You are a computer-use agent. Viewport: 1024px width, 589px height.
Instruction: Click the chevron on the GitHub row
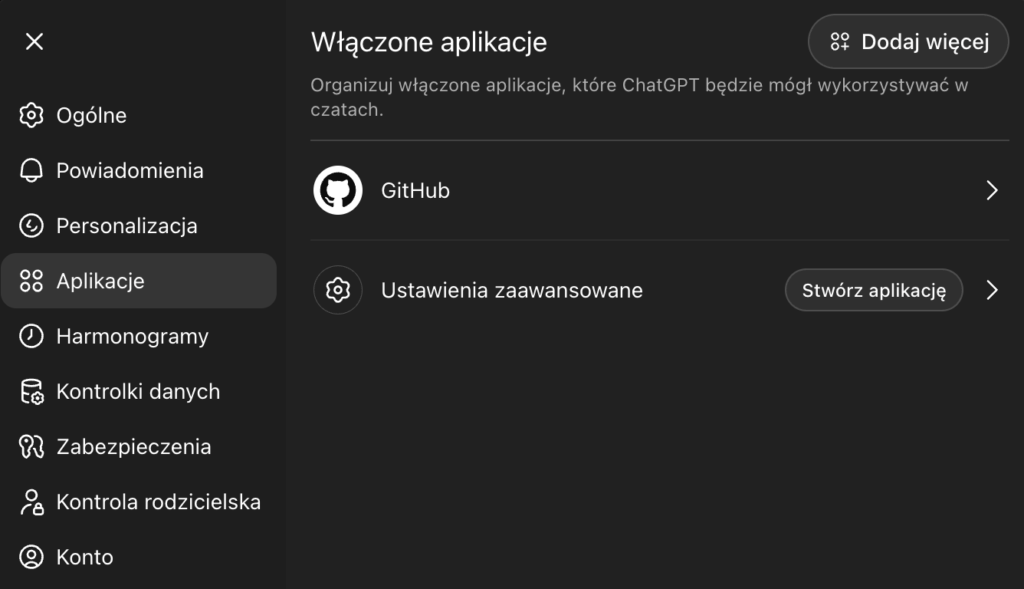(x=992, y=190)
